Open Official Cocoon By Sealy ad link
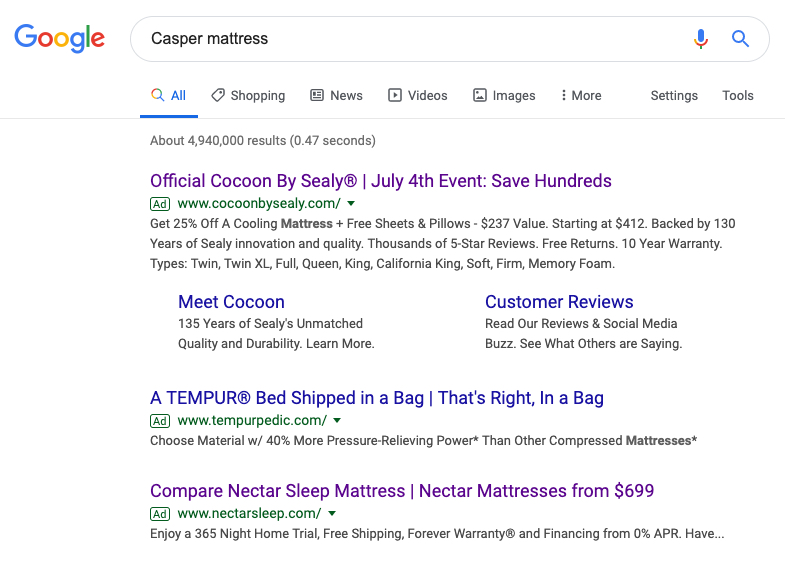Screen dimensions: 785x564 (380, 181)
